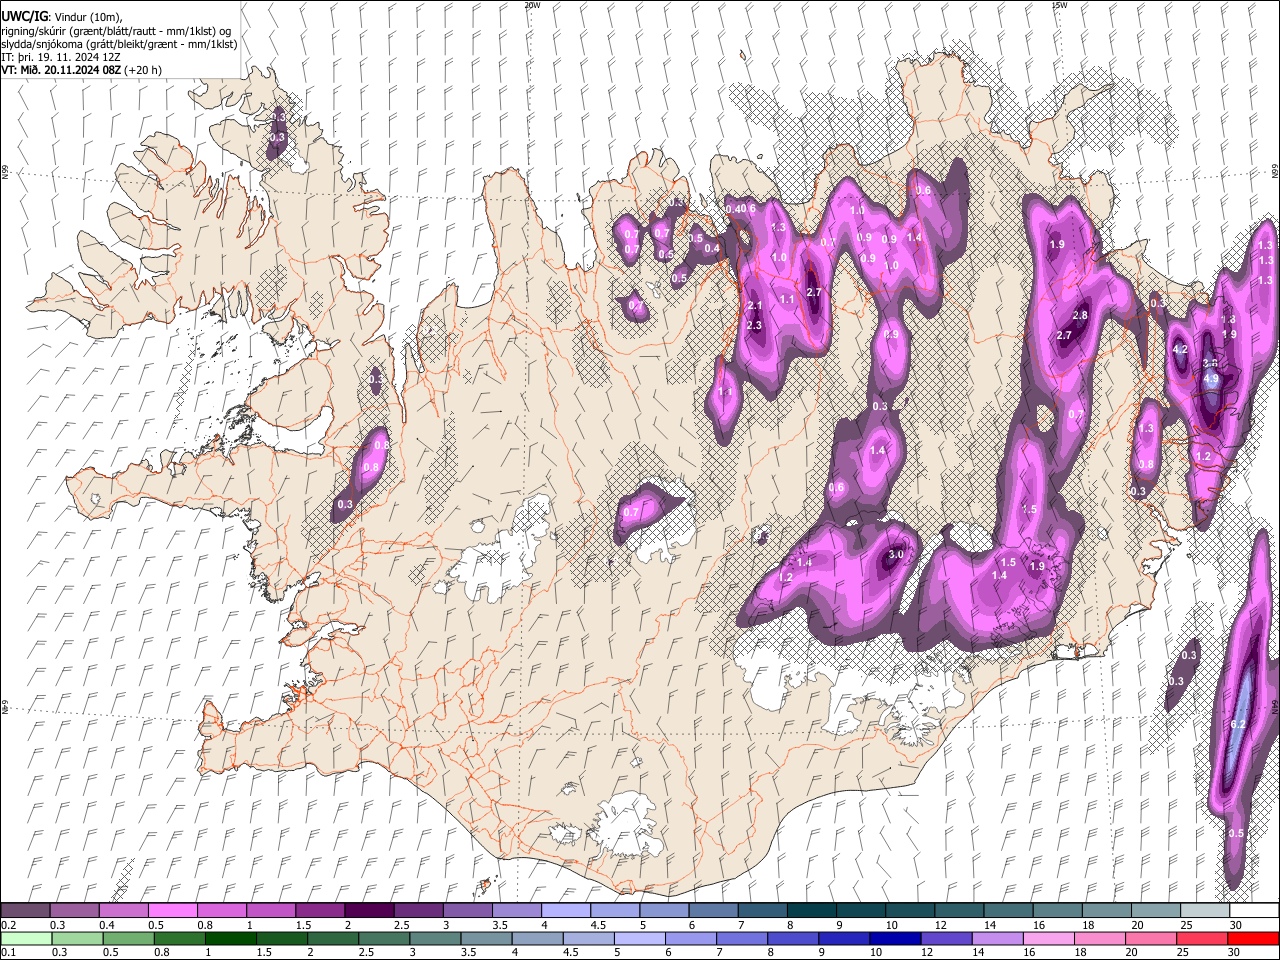Viewport: 1280px width, 960px height.
Task: Click the 4.5 label in rain legend row
Action: (570, 952)
